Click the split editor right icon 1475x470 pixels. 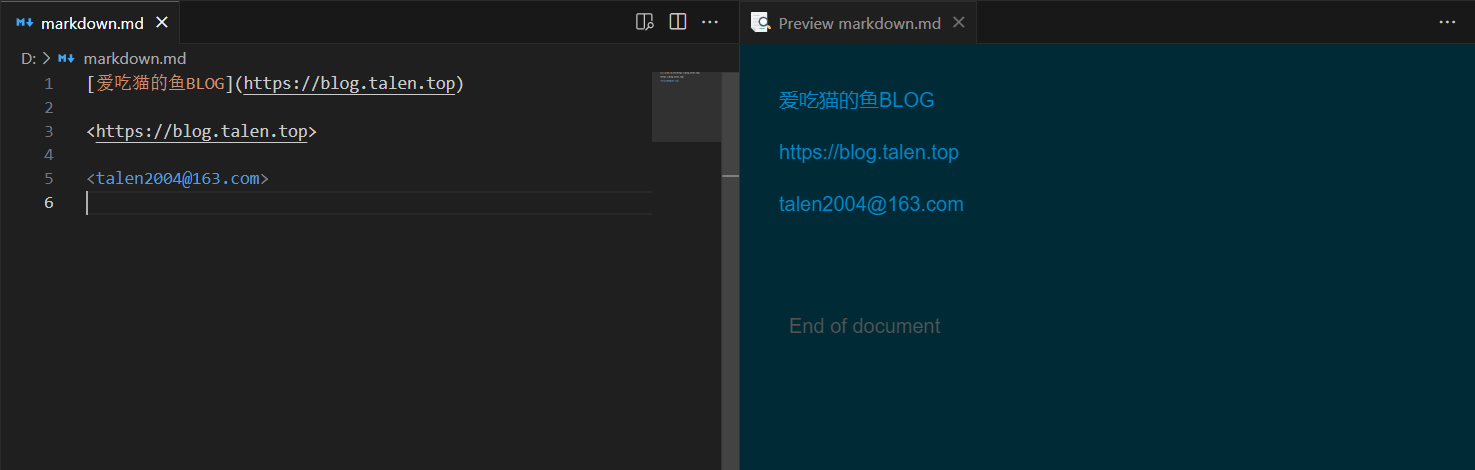[x=678, y=22]
